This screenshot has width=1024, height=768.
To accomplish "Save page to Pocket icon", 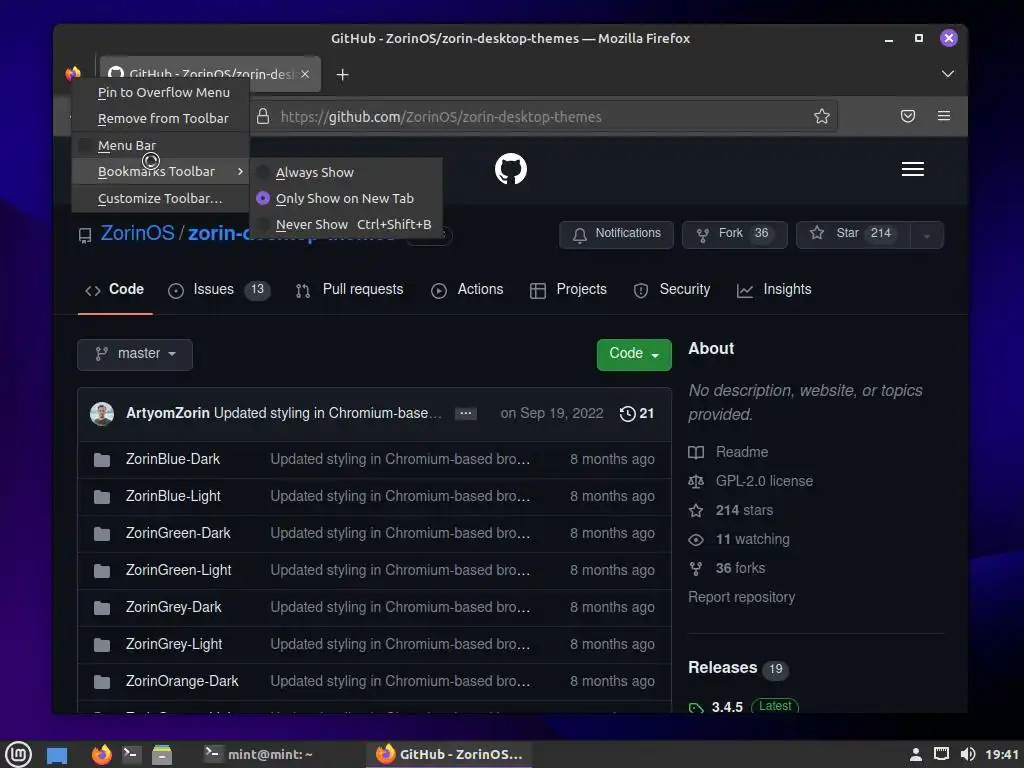I will [908, 116].
